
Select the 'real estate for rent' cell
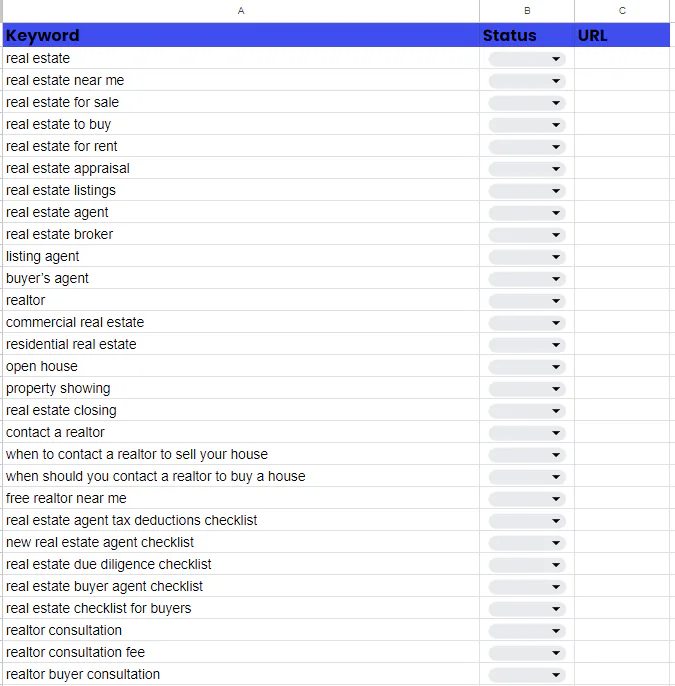(241, 146)
